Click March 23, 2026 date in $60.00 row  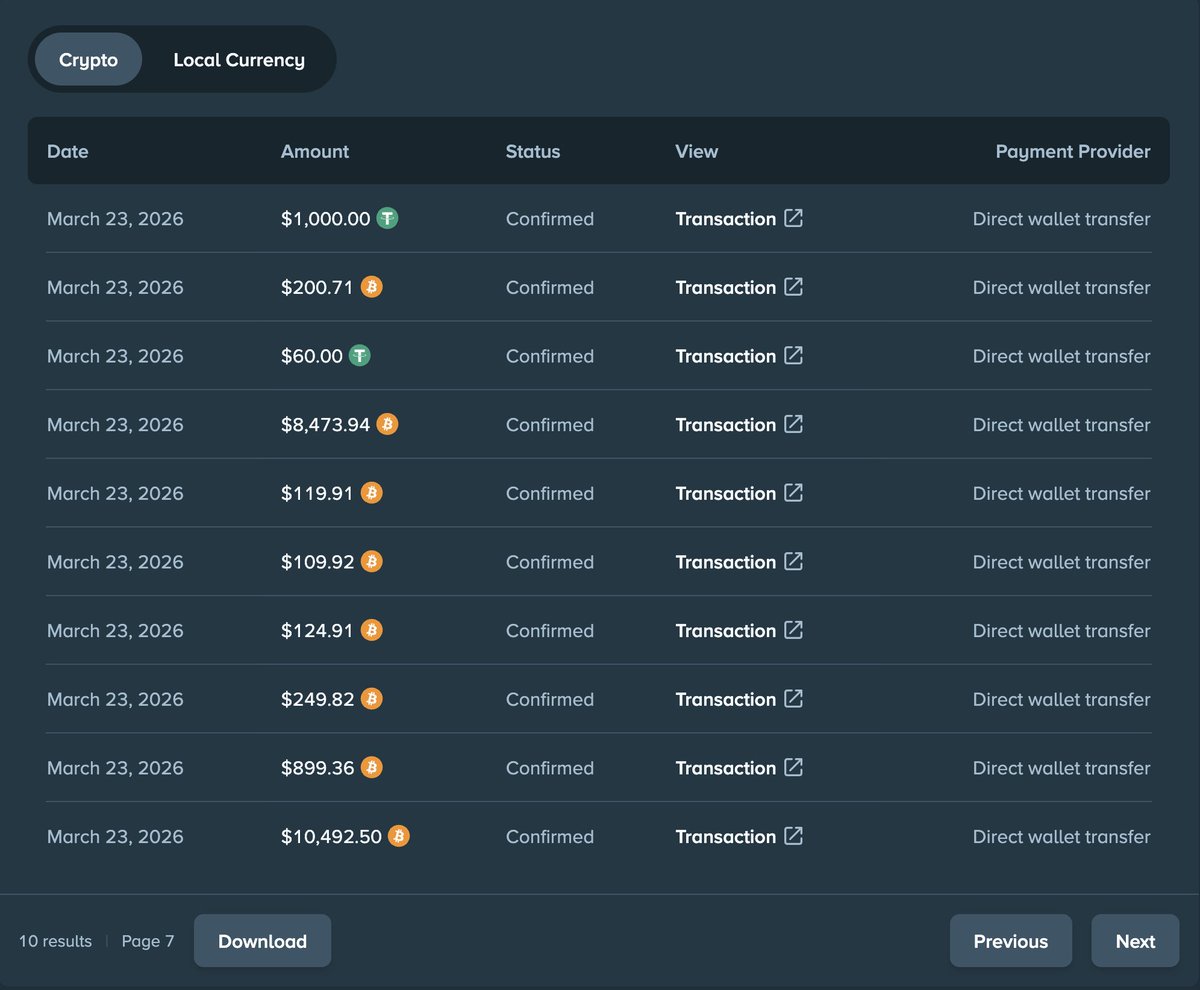click(115, 356)
